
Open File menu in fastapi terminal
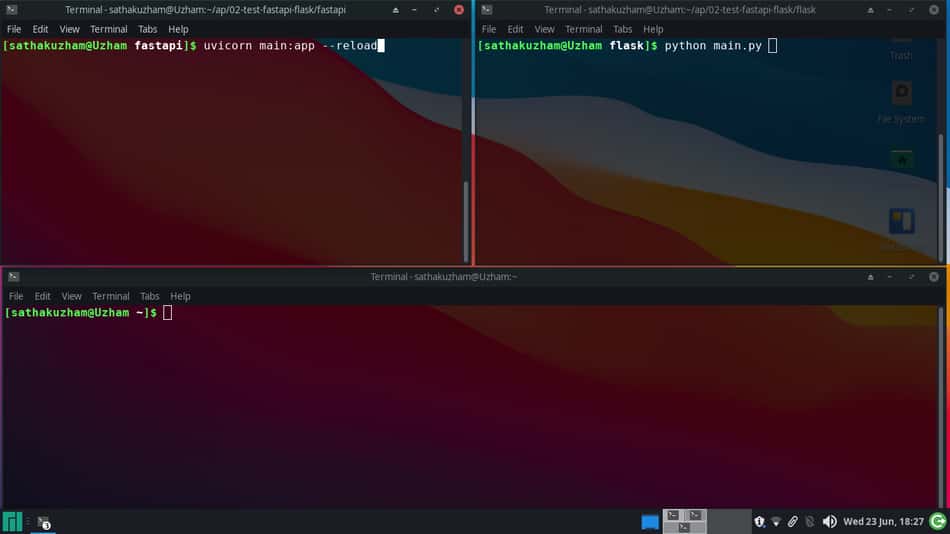[x=14, y=29]
